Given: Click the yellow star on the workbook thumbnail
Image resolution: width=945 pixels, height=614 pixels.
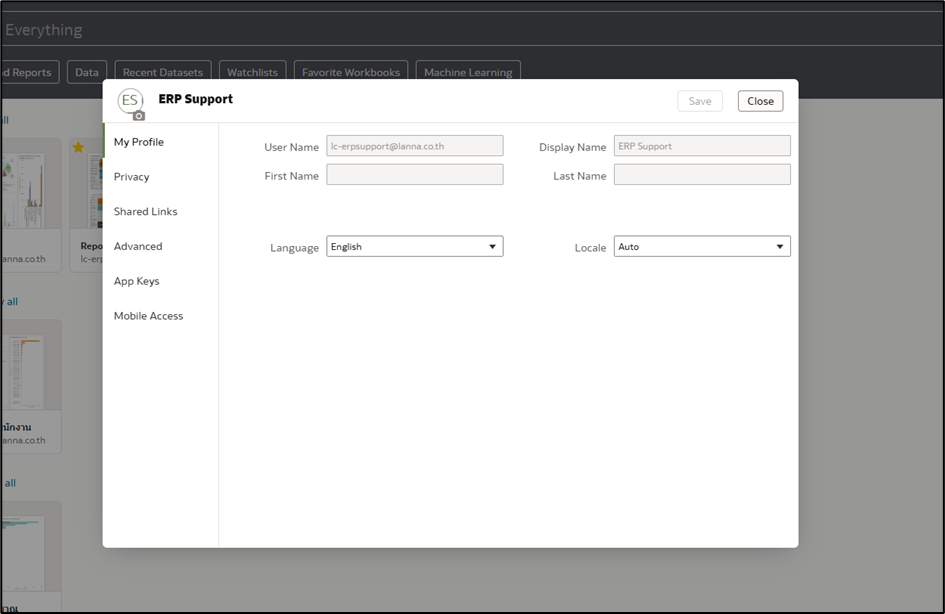Looking at the screenshot, I should click(x=78, y=148).
